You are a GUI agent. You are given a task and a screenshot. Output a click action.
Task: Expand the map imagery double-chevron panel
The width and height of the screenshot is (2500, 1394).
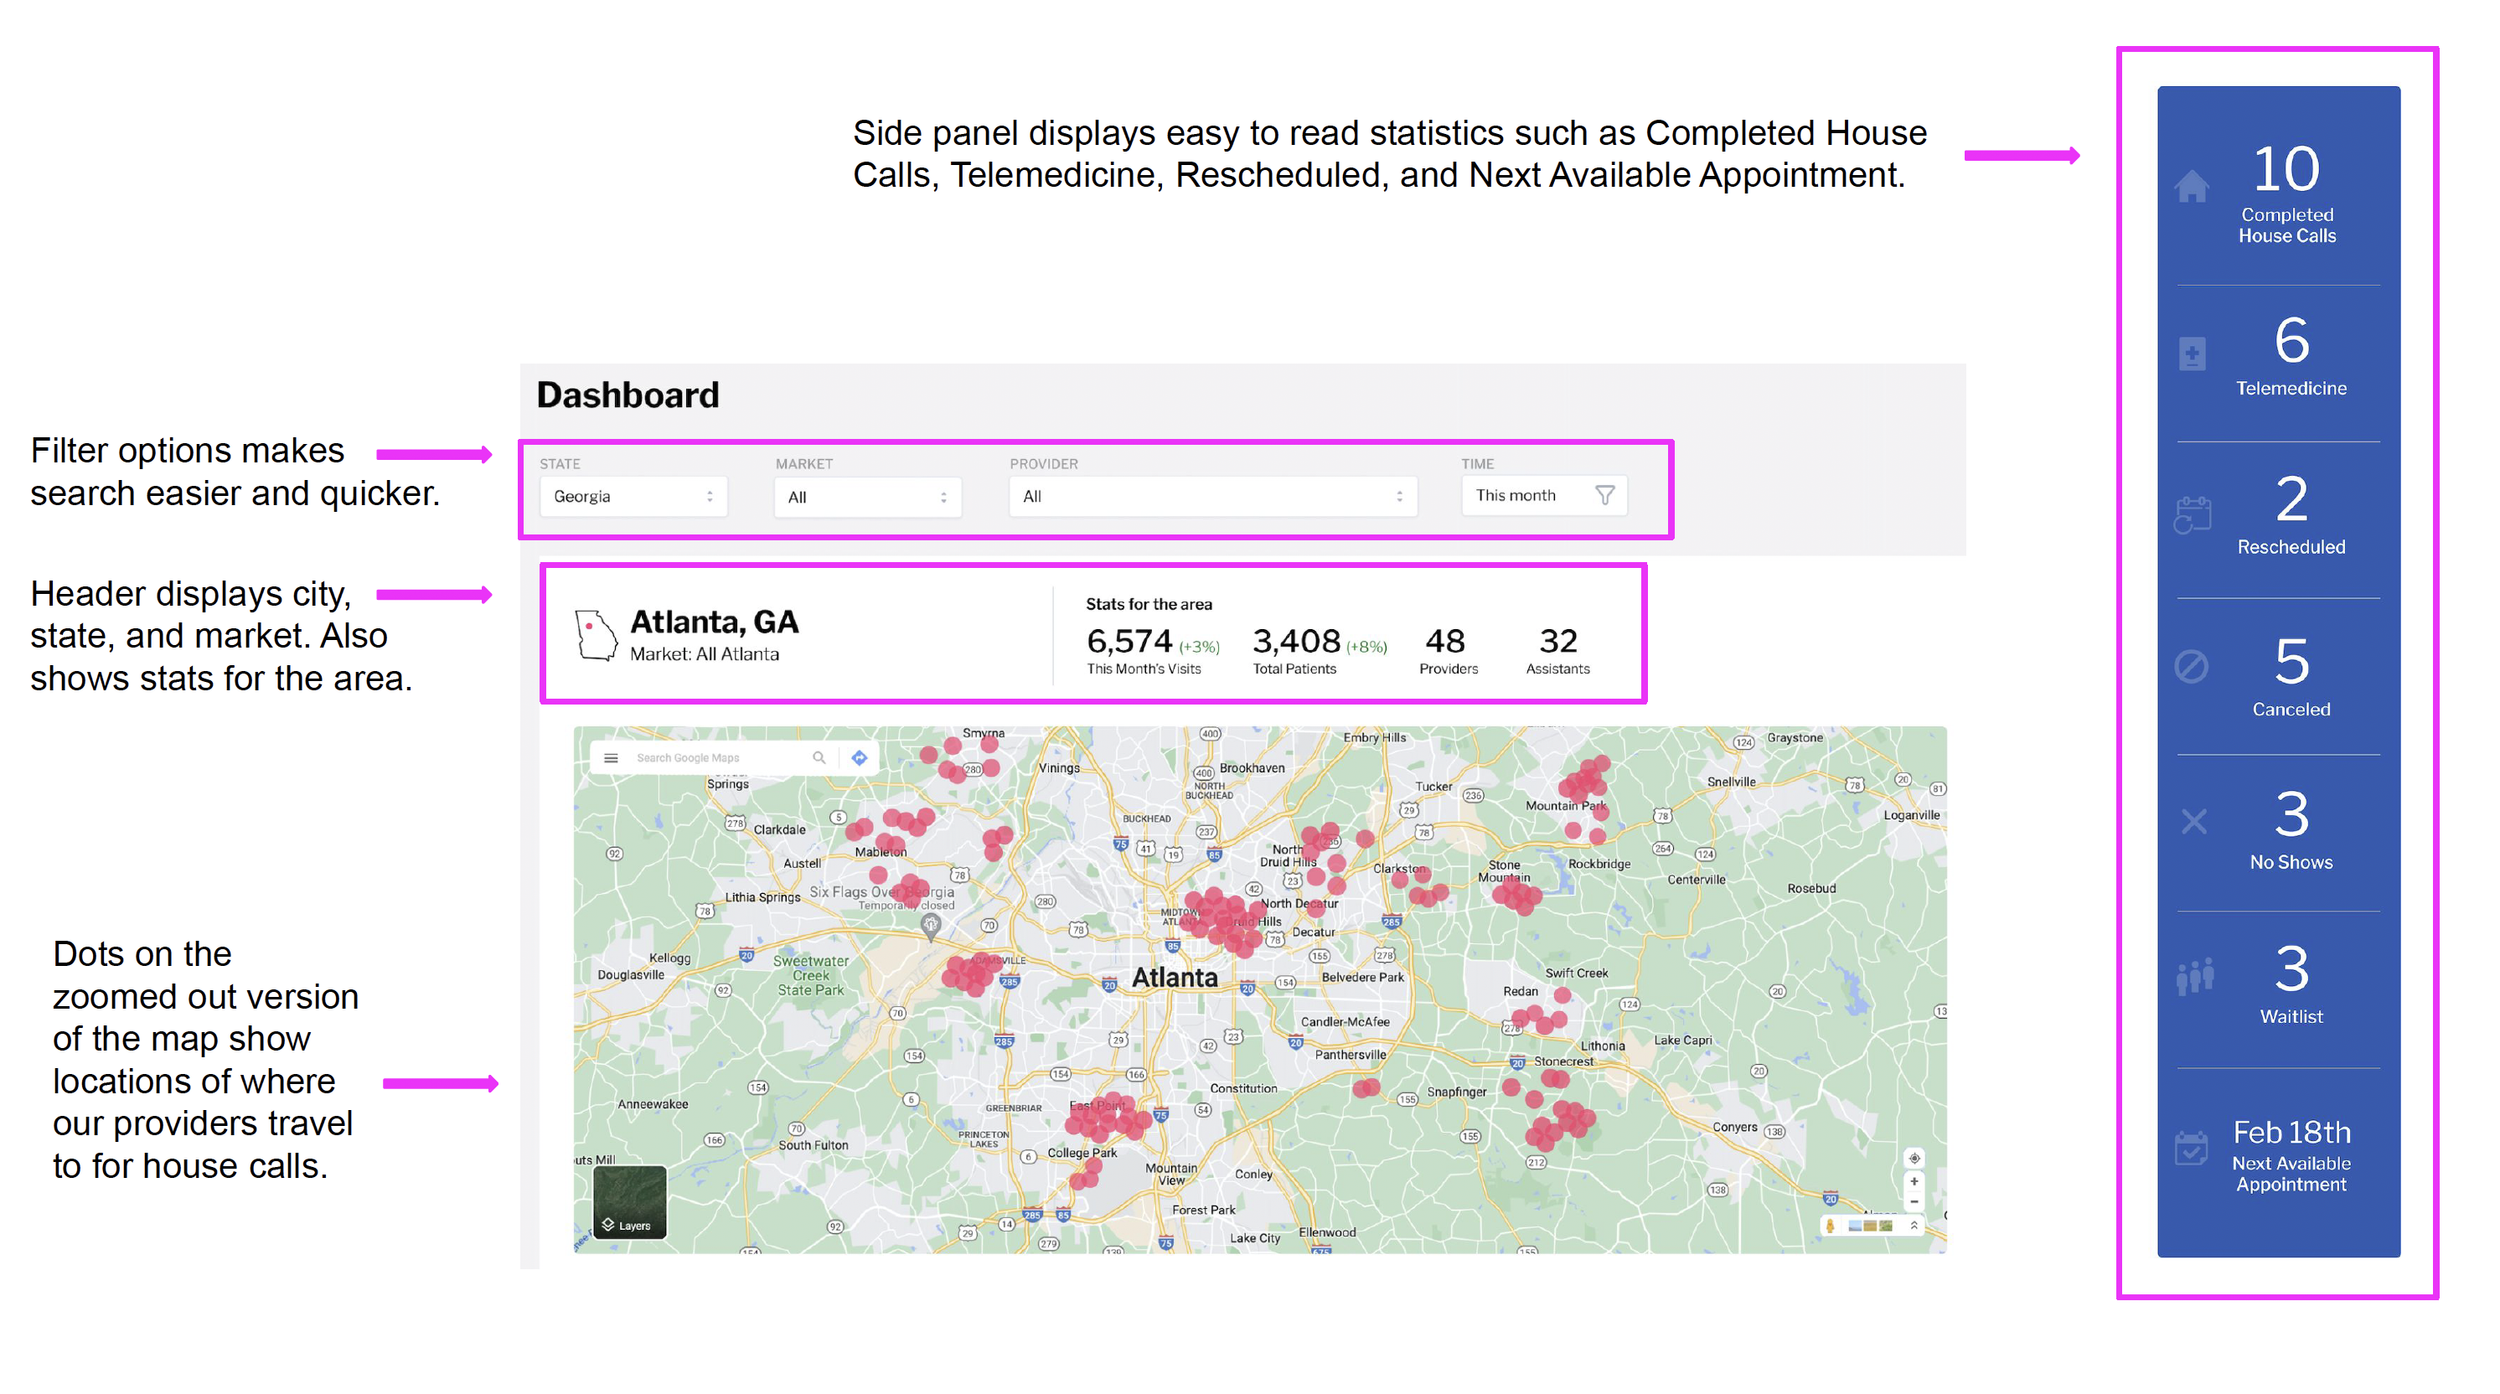[x=1914, y=1225]
